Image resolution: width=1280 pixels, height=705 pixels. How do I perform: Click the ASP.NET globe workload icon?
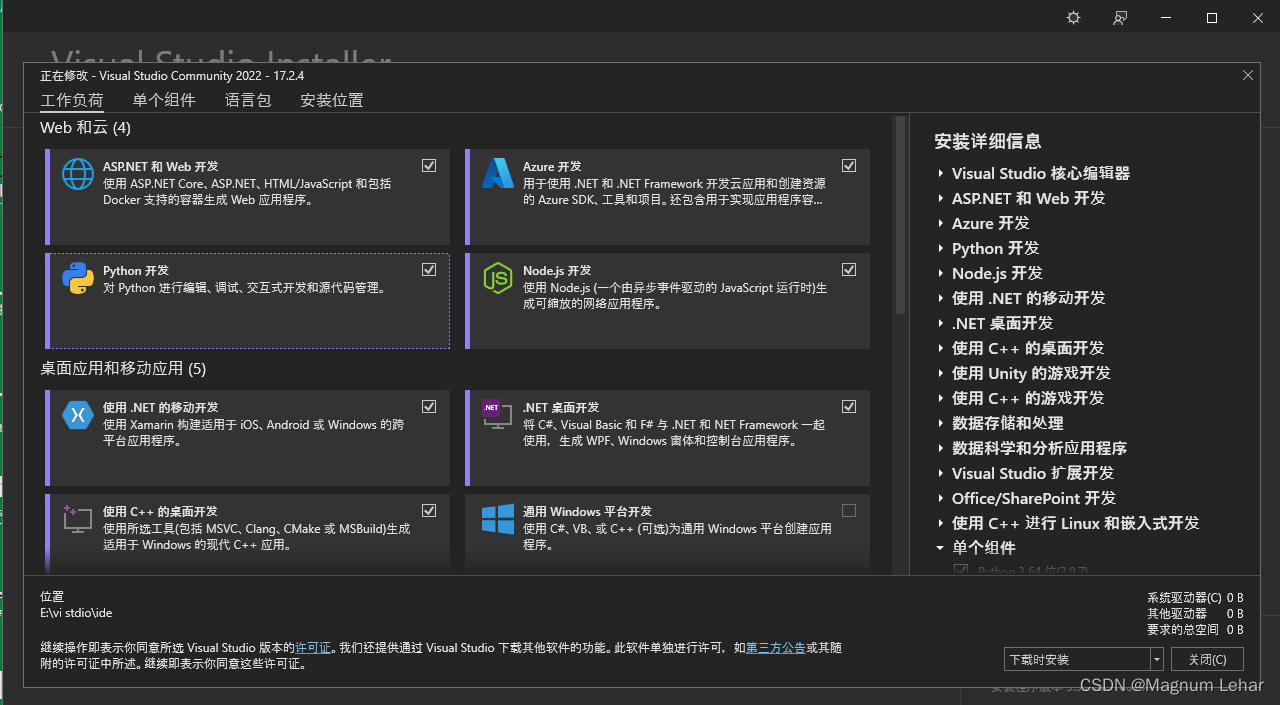tap(78, 174)
